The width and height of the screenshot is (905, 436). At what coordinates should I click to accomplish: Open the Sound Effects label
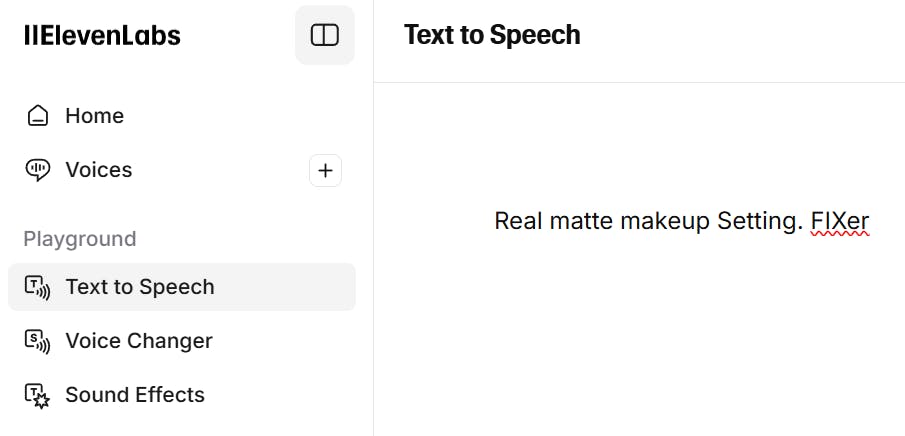click(135, 395)
